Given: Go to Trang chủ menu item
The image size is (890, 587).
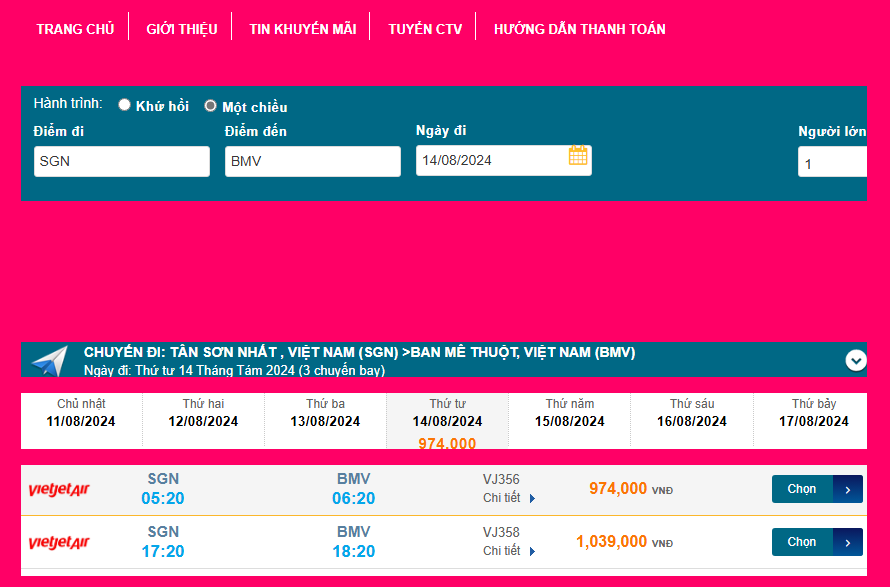Looking at the screenshot, I should 75,29.
